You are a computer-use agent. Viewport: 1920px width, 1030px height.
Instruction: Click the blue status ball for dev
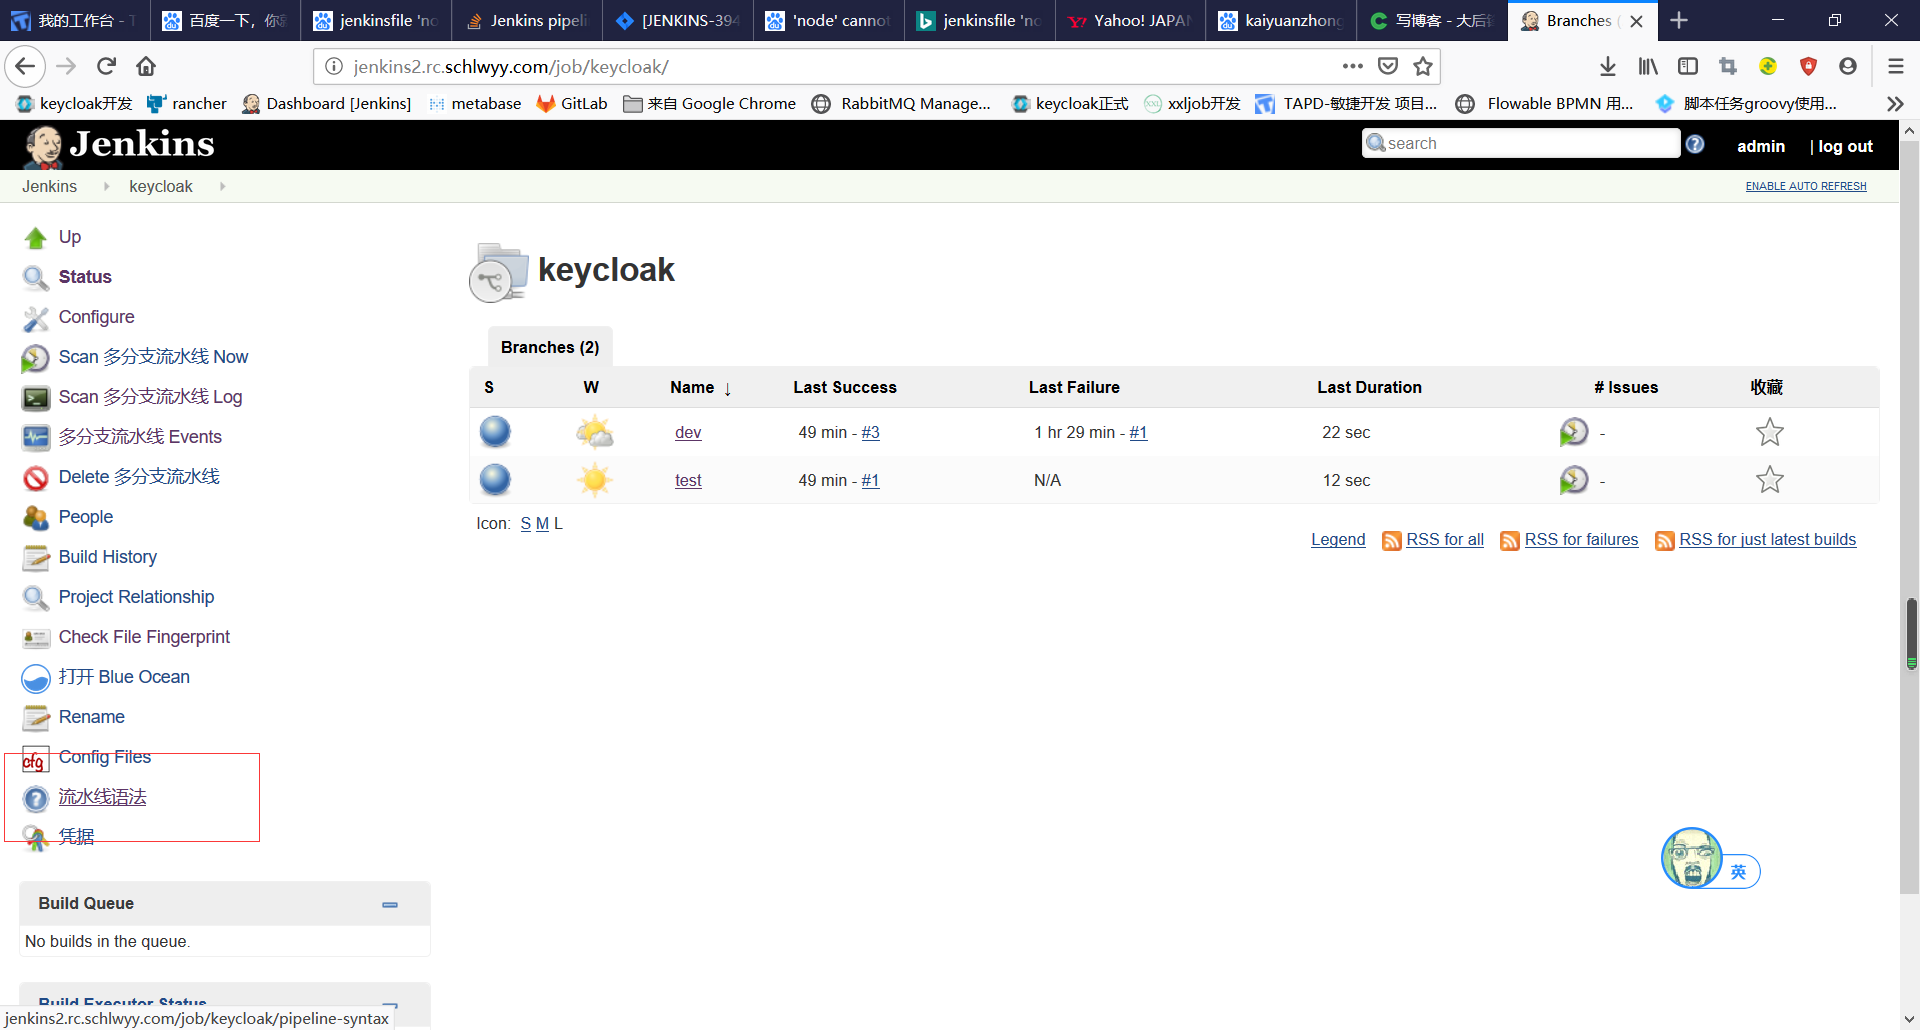coord(495,432)
